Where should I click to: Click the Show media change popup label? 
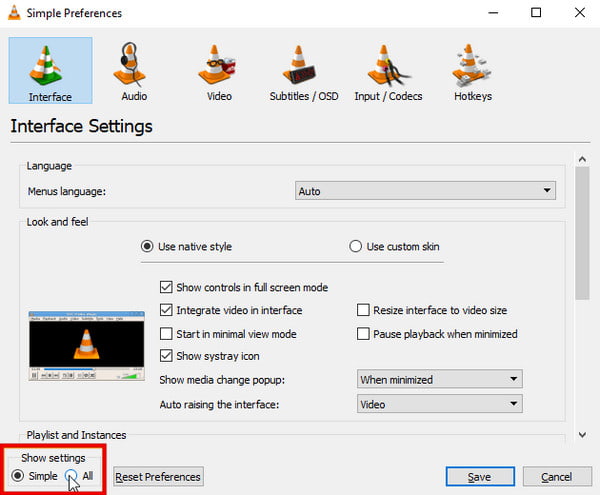click(x=222, y=380)
